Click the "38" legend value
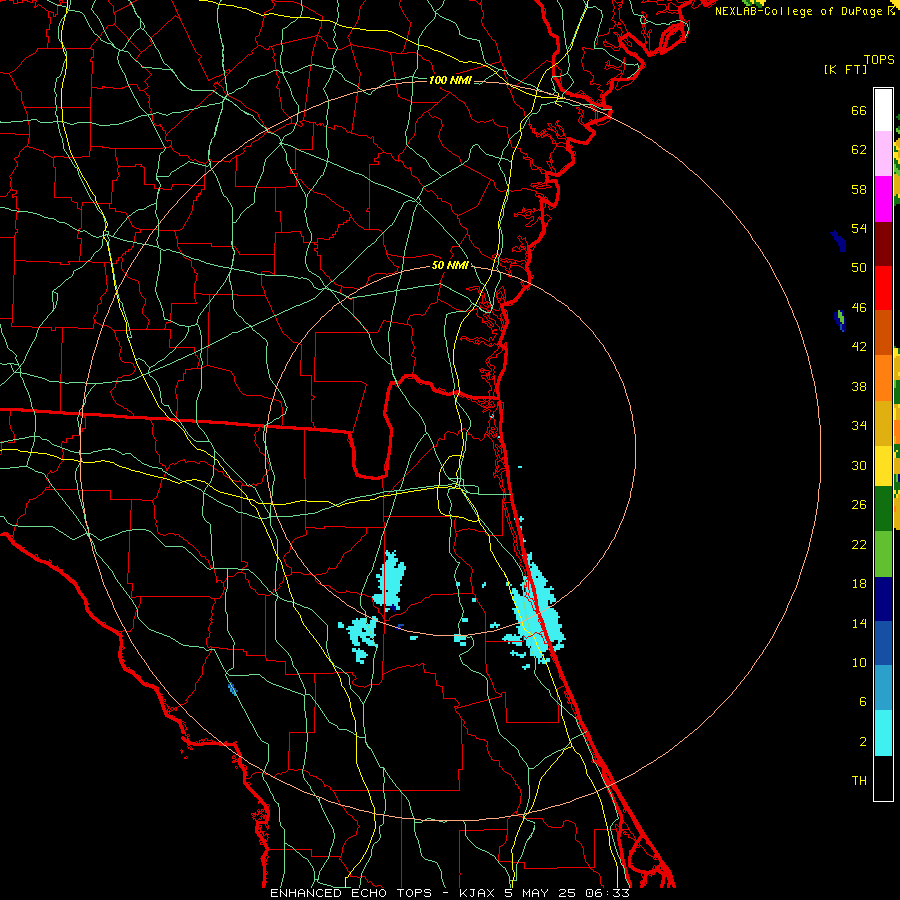The width and height of the screenshot is (900, 900). click(x=859, y=386)
